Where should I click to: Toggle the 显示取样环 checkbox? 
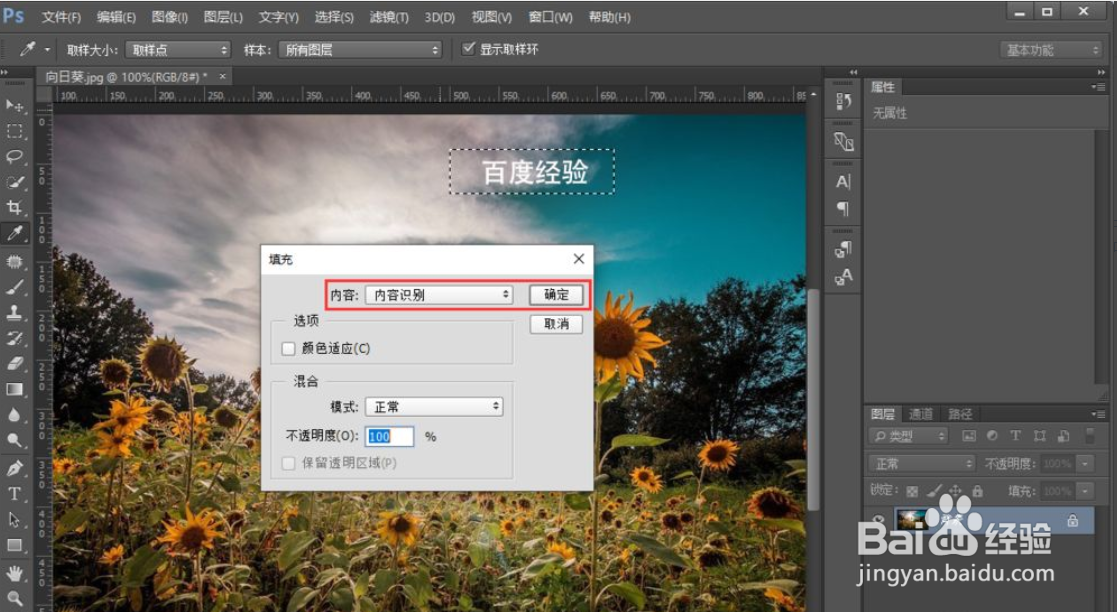click(470, 47)
